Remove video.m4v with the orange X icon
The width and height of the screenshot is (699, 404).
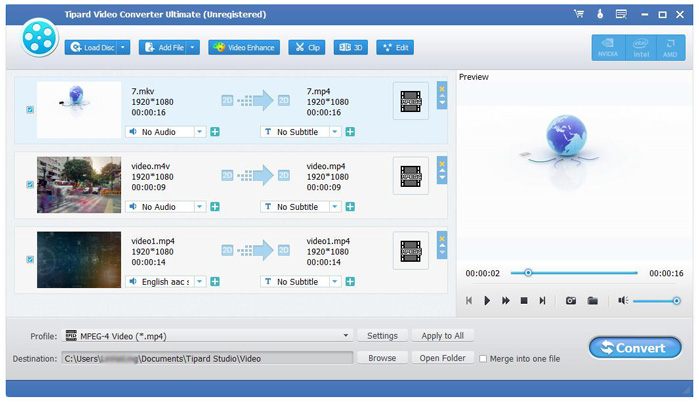pos(442,164)
